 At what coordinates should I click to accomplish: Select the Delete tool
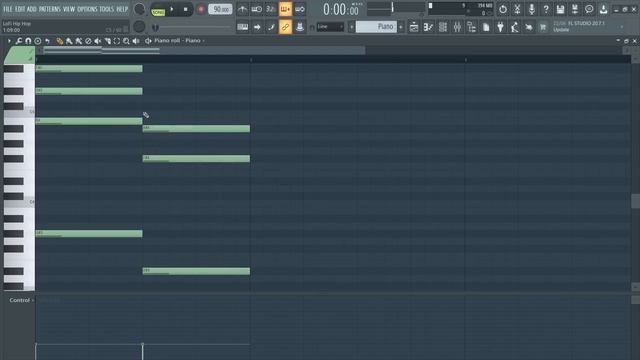point(88,41)
